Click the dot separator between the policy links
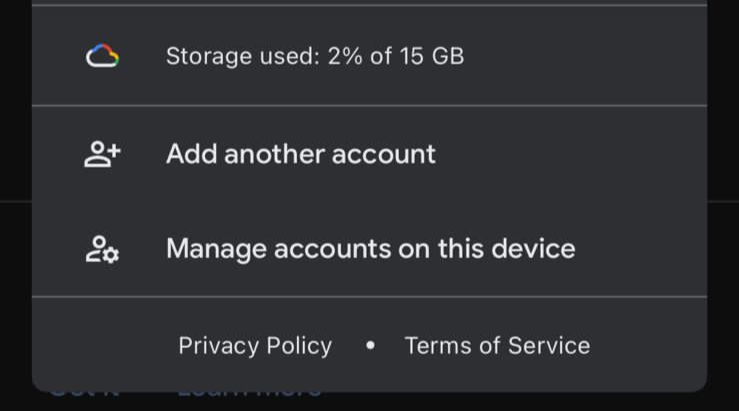 tap(370, 345)
